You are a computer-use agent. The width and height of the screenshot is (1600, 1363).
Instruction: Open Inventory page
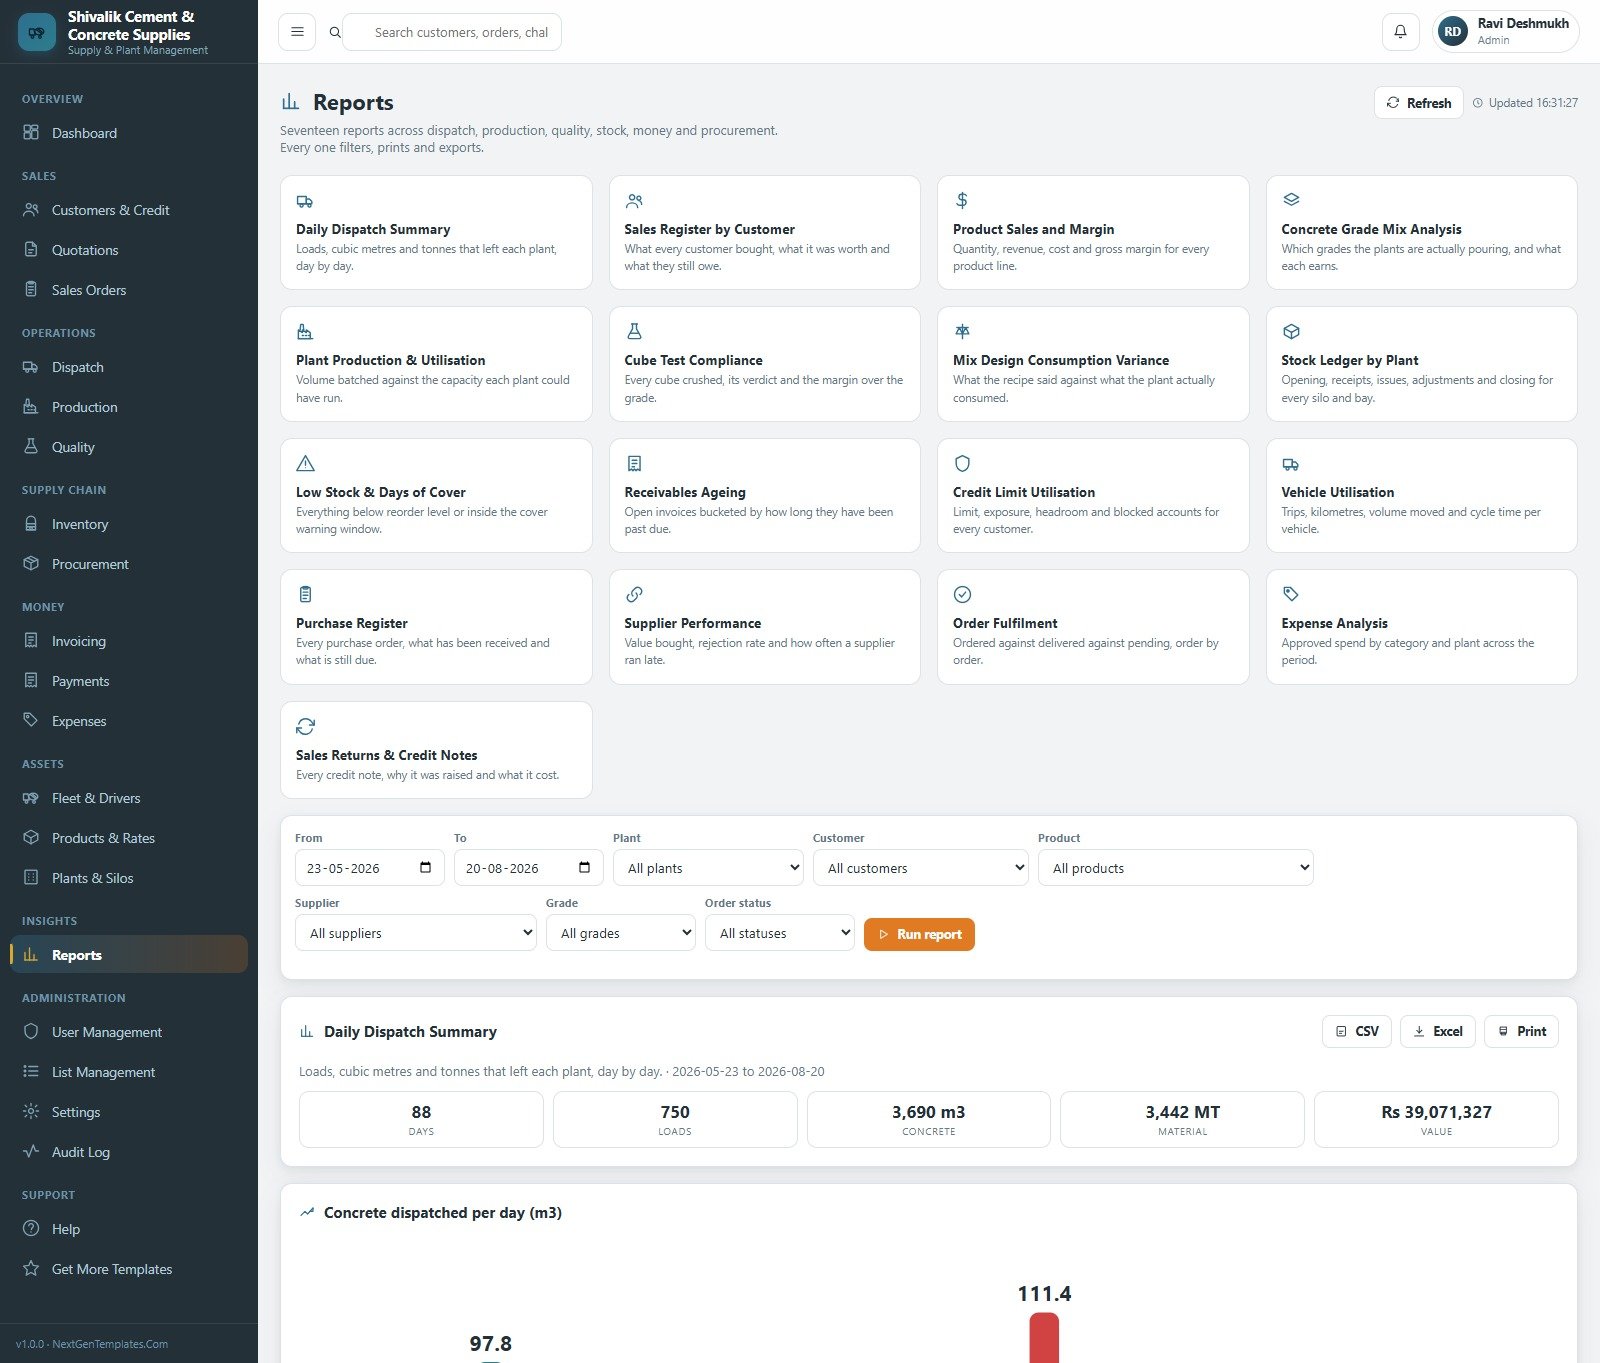click(129, 524)
